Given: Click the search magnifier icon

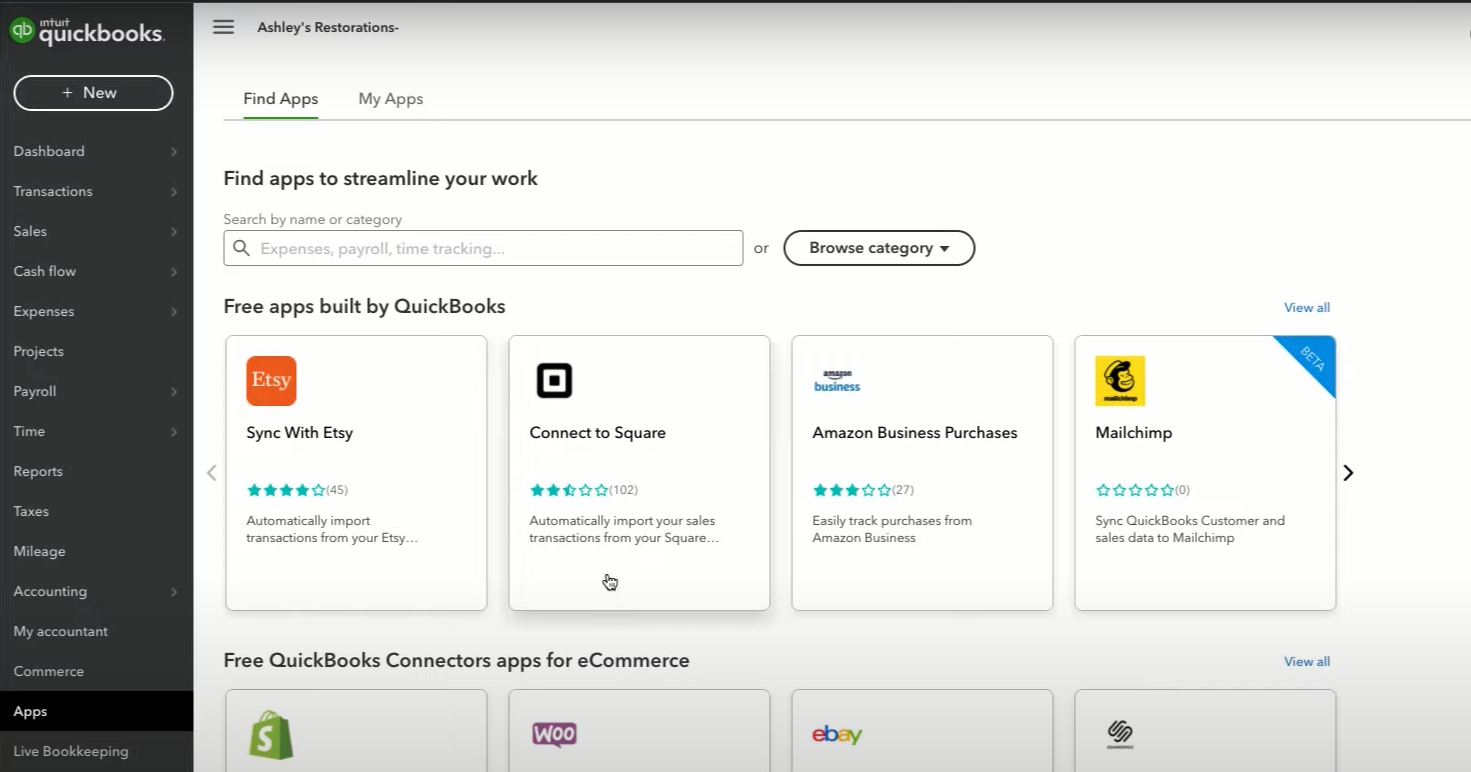Looking at the screenshot, I should pos(241,248).
